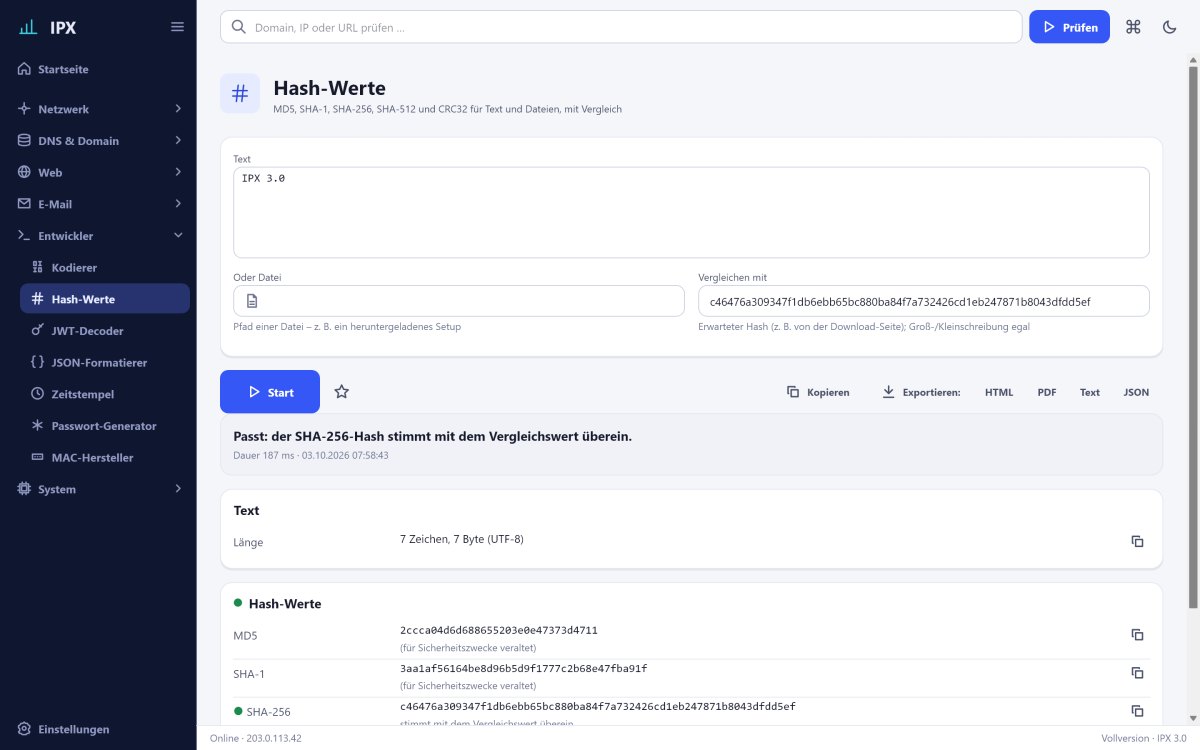
Task: Open the JSON-Formatierer tool
Action: coord(105,362)
